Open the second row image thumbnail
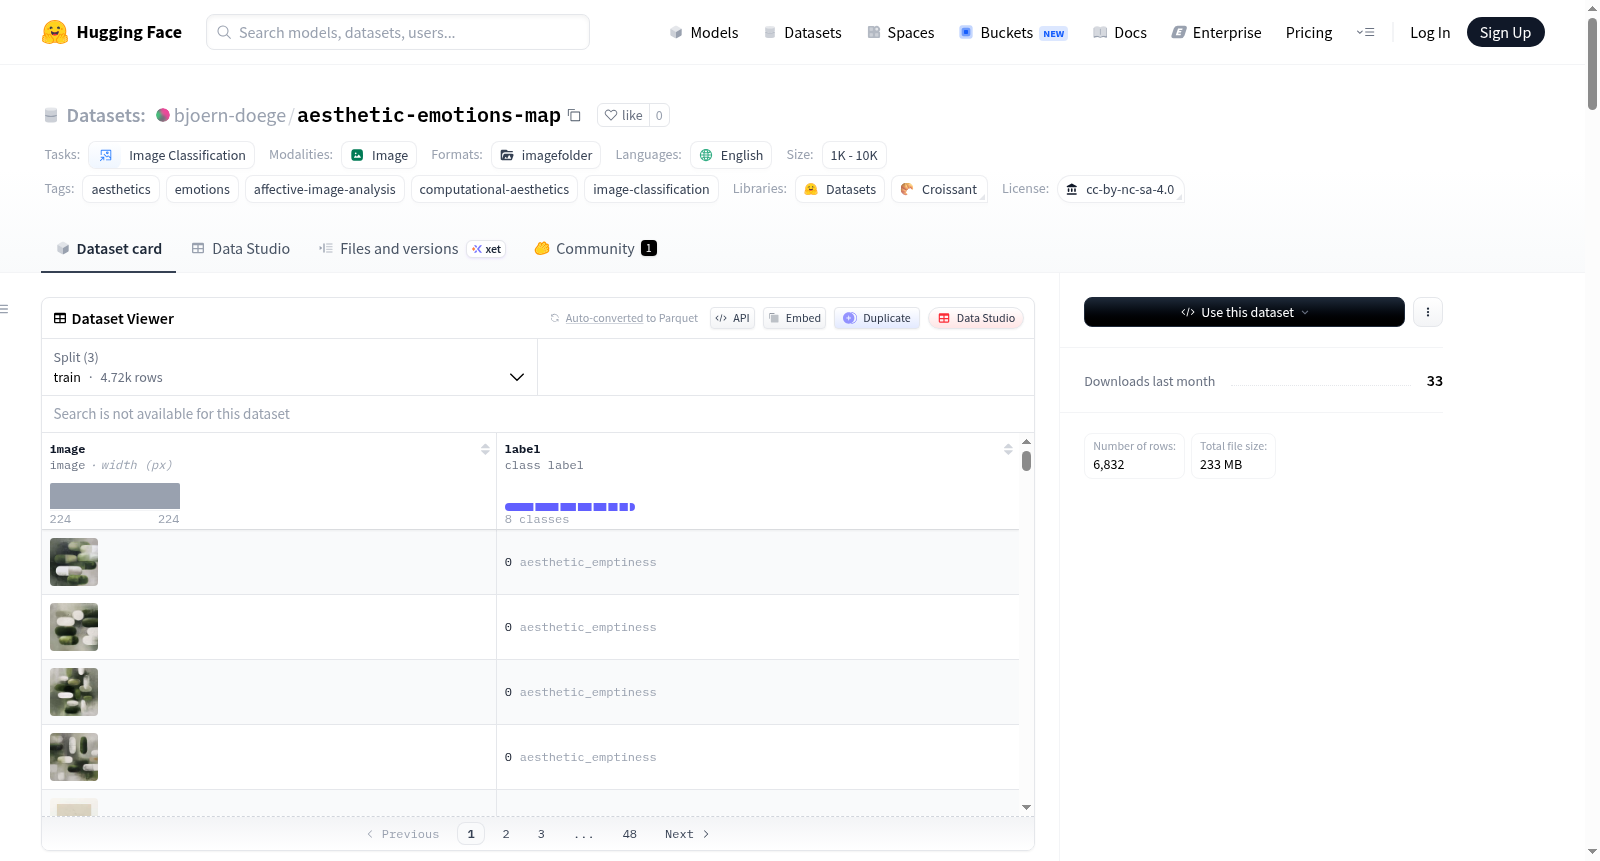Image resolution: width=1600 pixels, height=861 pixels. (74, 627)
